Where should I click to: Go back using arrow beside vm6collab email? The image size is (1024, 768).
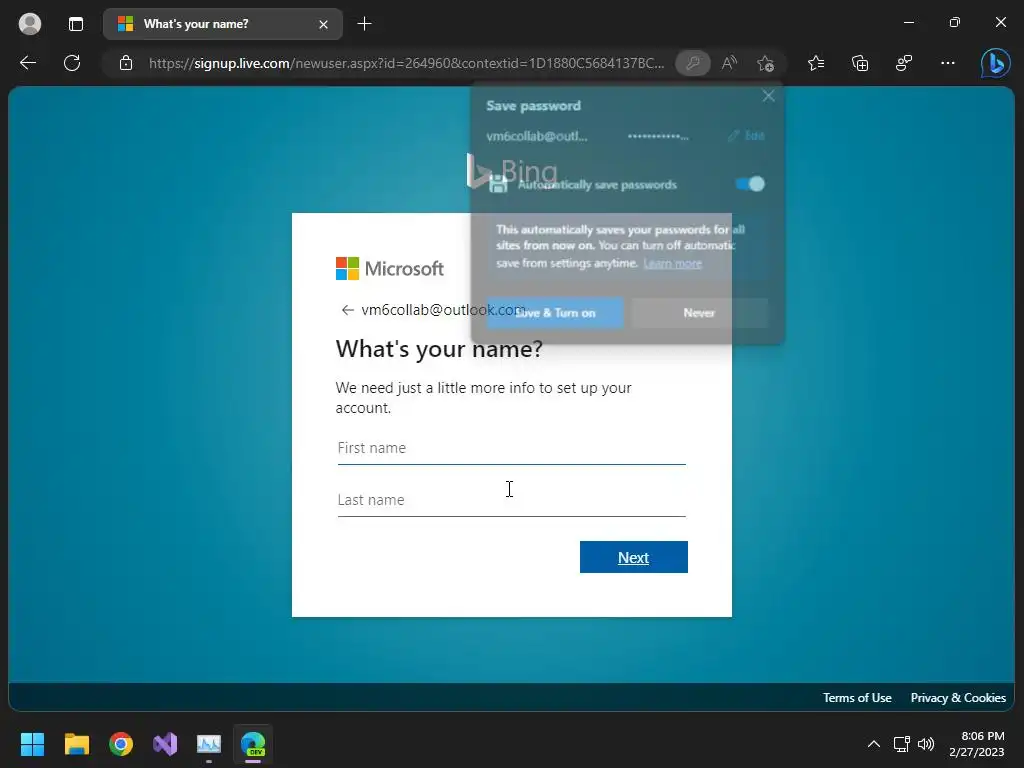click(x=347, y=310)
